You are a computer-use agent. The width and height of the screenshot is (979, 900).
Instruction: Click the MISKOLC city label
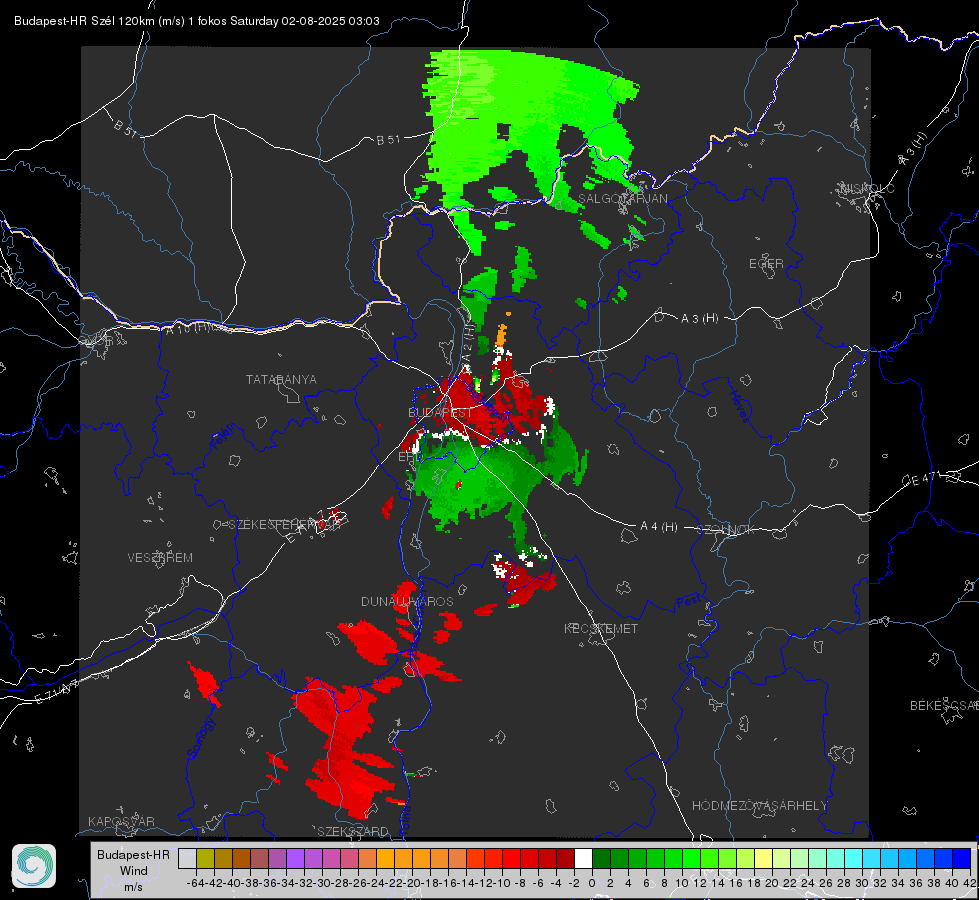pyautogui.click(x=867, y=188)
